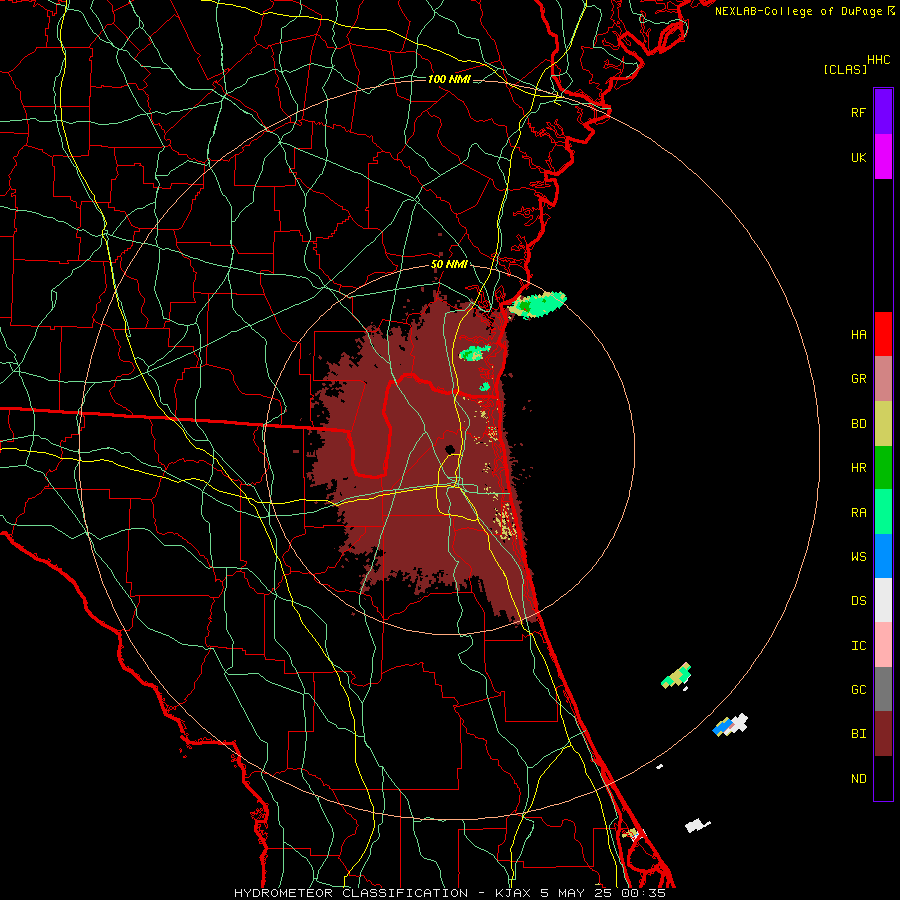Click the brown BI legend swatch
The image size is (900, 900).
[883, 734]
